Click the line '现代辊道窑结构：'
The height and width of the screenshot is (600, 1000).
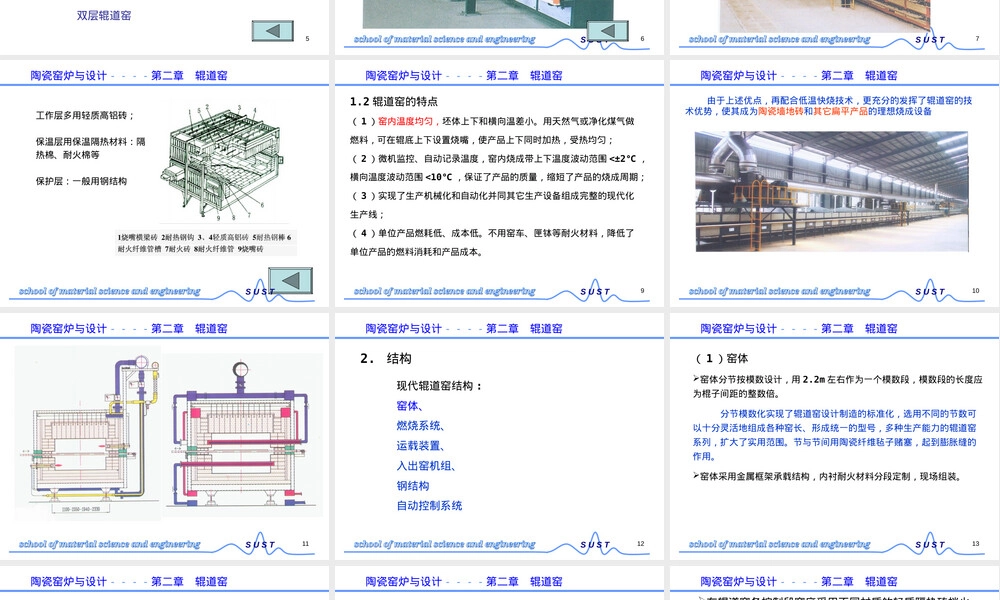pos(439,386)
